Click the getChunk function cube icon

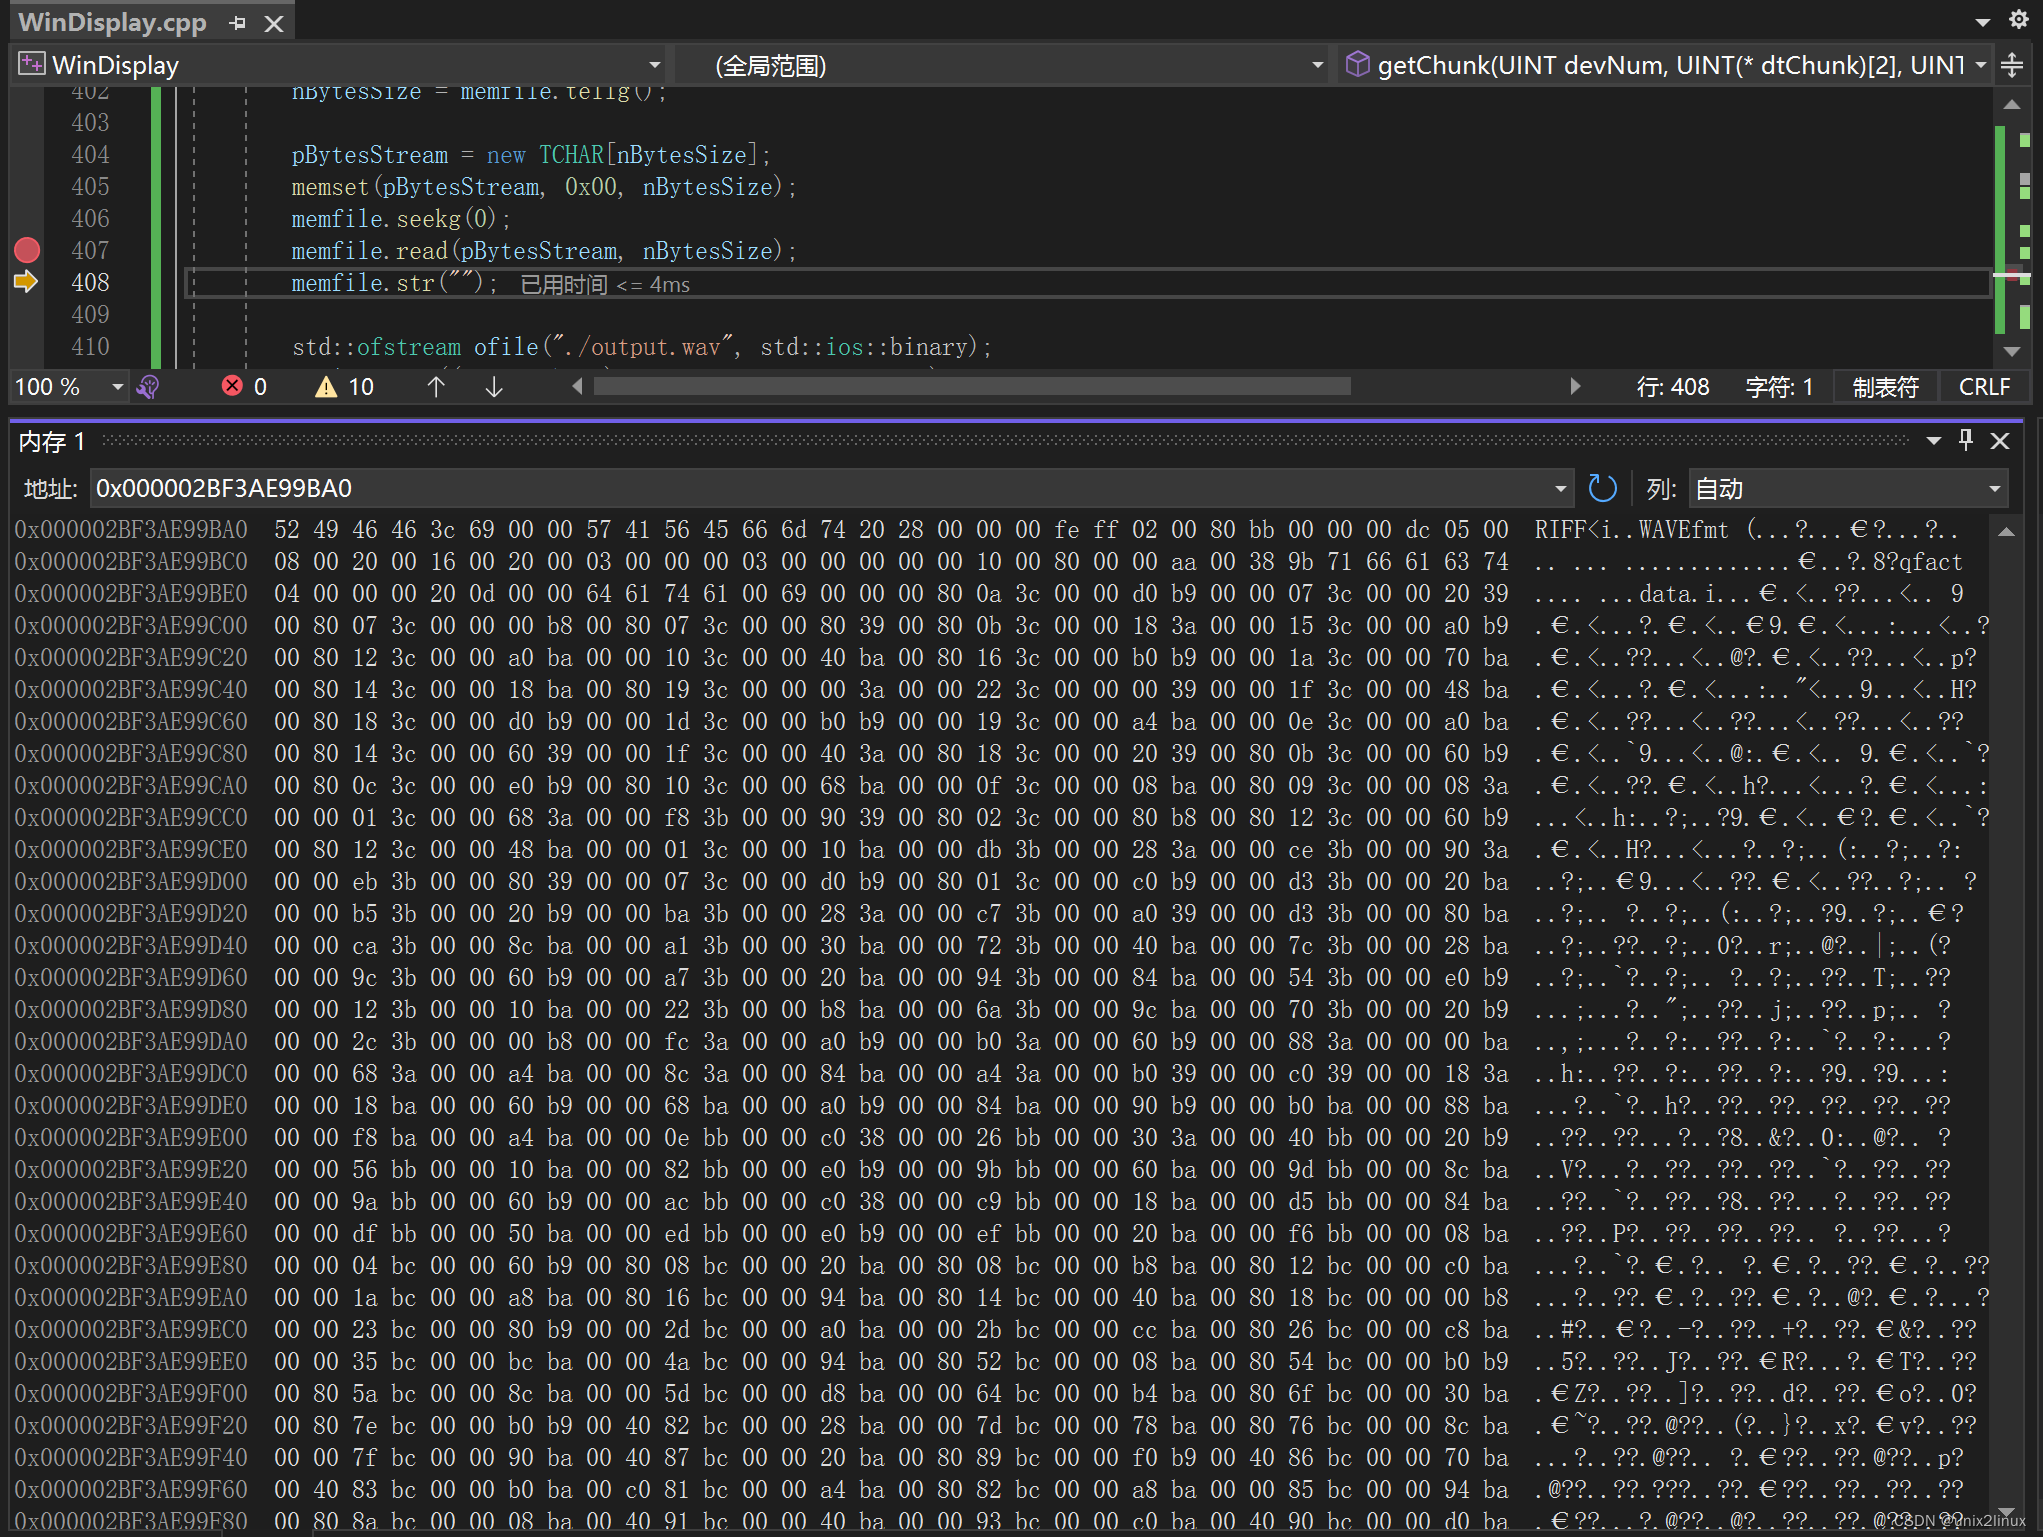coord(1357,64)
